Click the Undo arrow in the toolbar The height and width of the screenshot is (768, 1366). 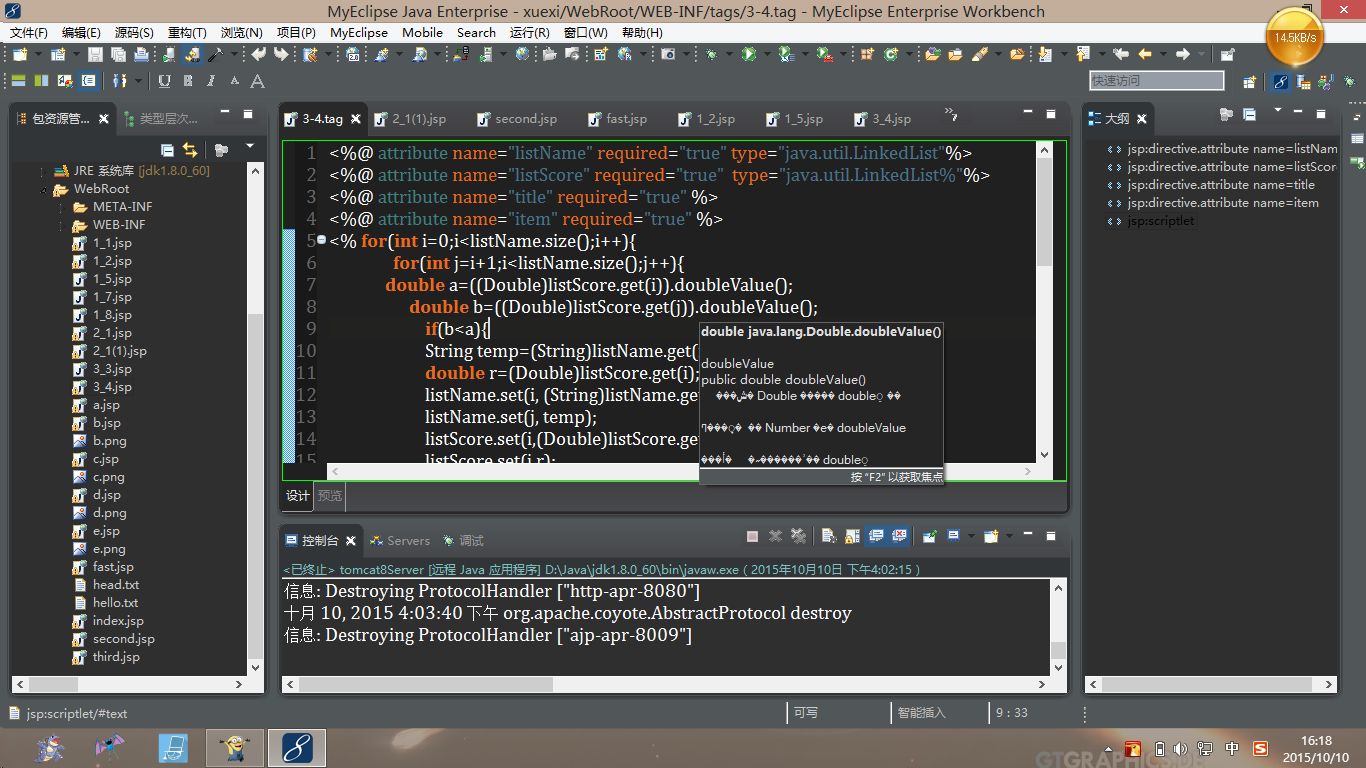(x=259, y=55)
